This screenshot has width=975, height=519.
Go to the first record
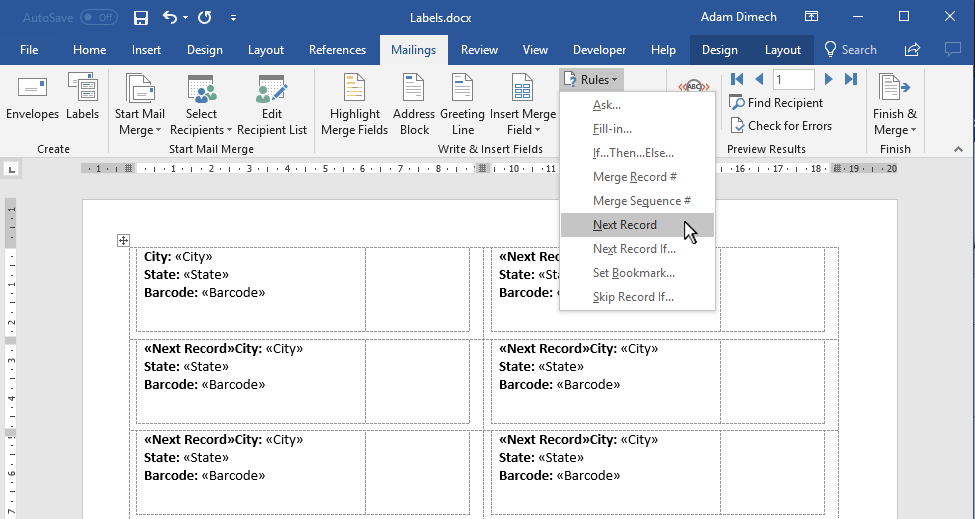point(737,79)
